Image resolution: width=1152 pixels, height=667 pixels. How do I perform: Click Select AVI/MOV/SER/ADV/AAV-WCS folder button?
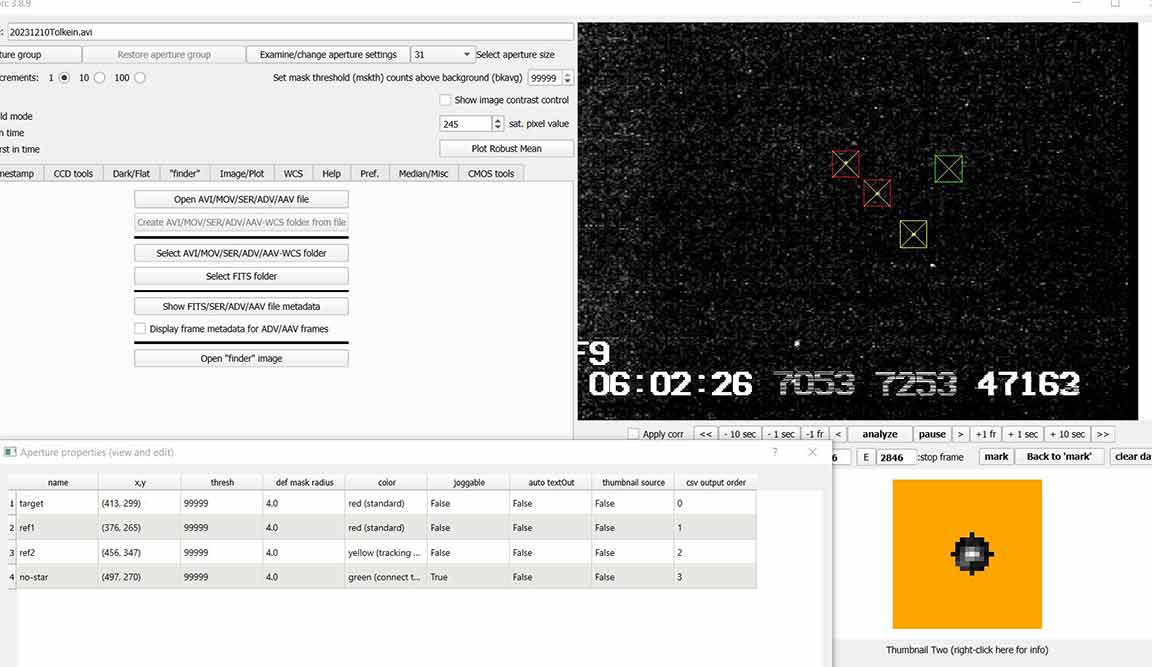(x=241, y=253)
